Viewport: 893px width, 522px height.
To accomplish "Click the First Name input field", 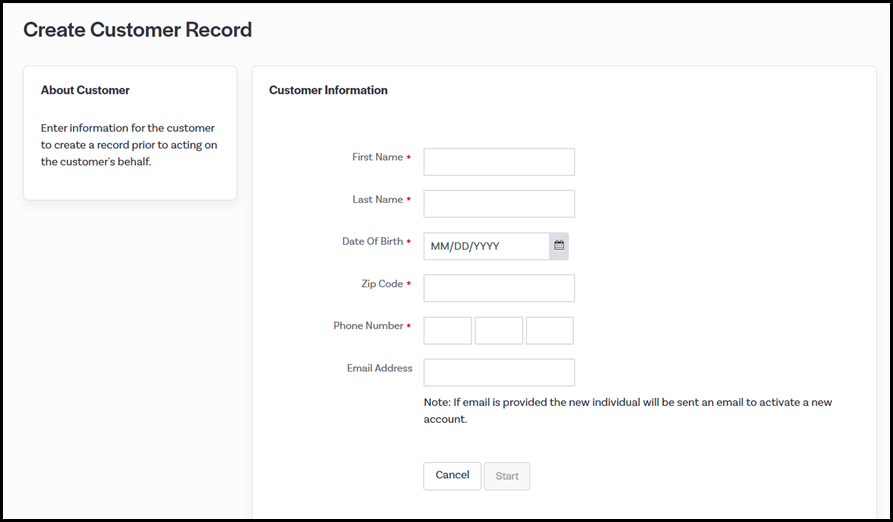I will 499,162.
